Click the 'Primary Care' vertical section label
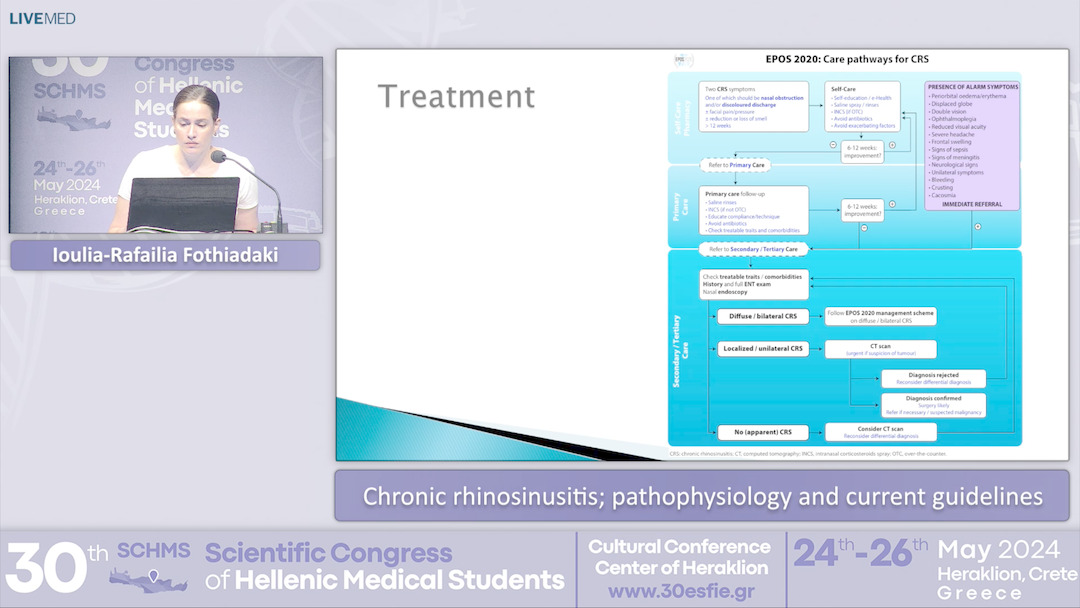Image resolution: width=1080 pixels, height=608 pixels. [681, 207]
